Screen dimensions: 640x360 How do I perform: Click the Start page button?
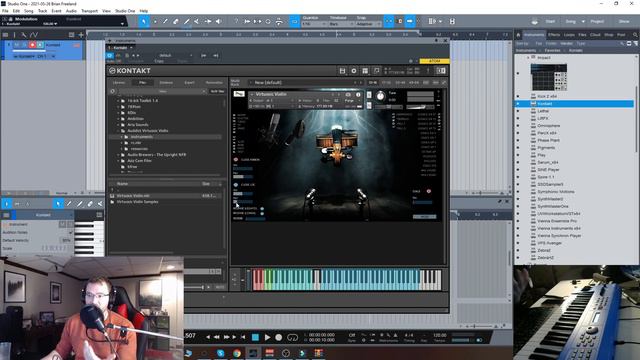tap(550, 21)
